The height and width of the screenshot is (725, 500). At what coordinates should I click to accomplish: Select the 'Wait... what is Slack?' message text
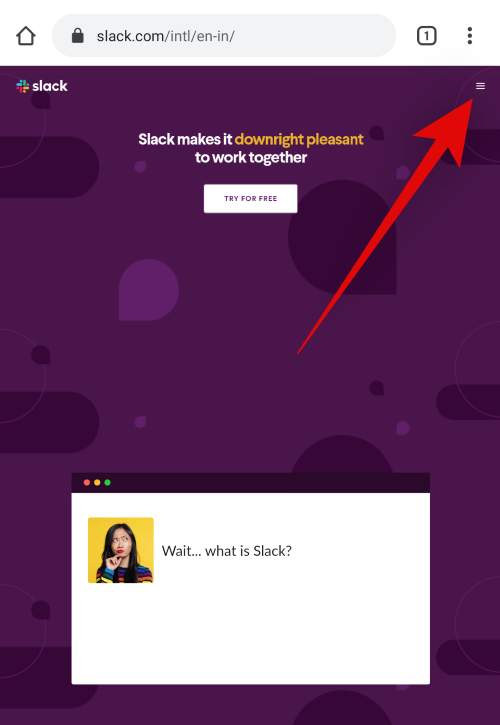click(x=227, y=551)
